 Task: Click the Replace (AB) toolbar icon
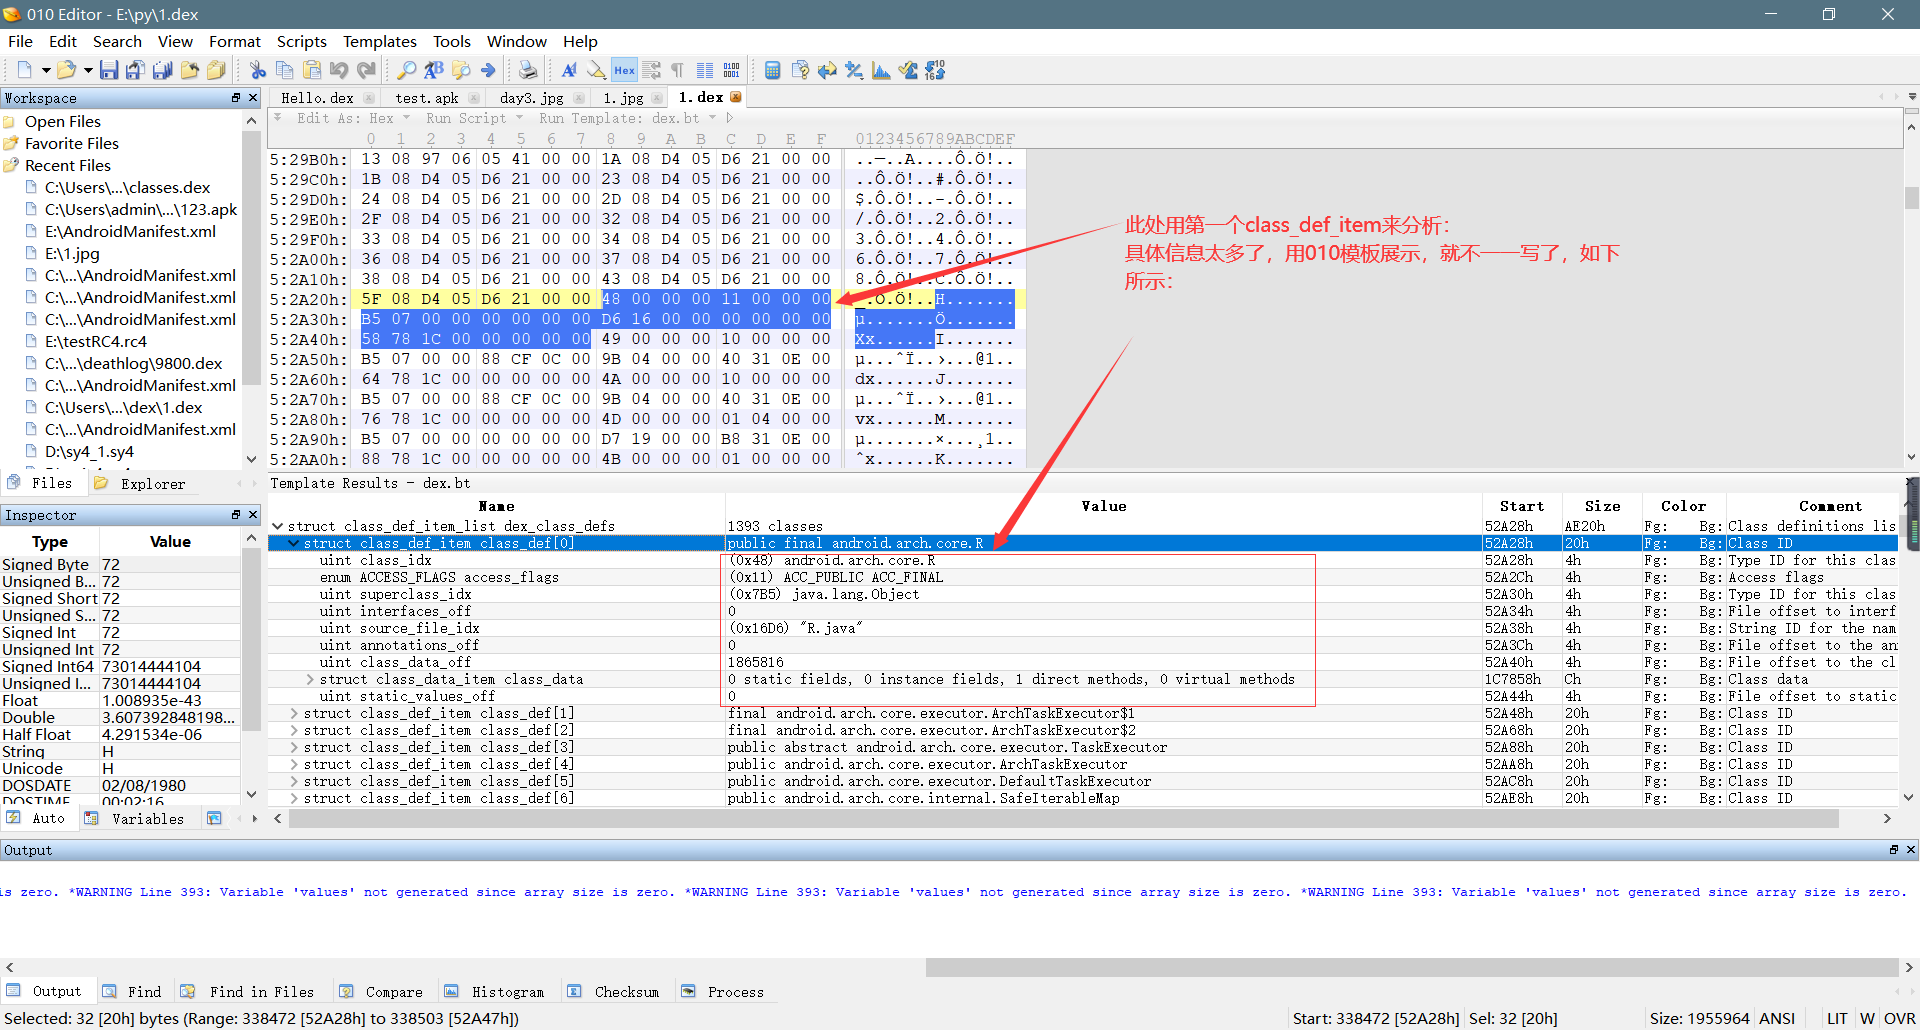[x=434, y=70]
